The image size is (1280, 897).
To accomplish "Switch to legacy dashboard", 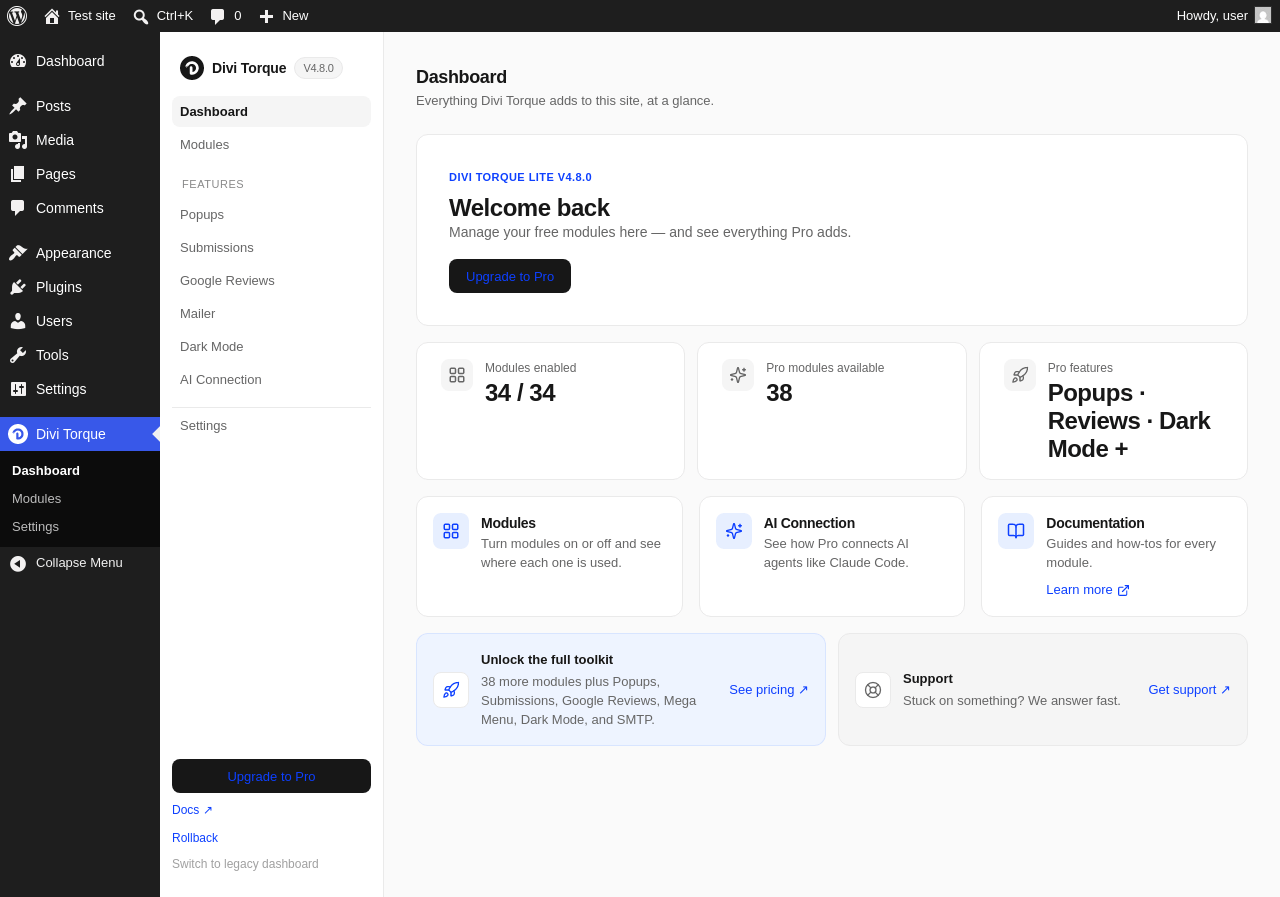I will tap(245, 864).
